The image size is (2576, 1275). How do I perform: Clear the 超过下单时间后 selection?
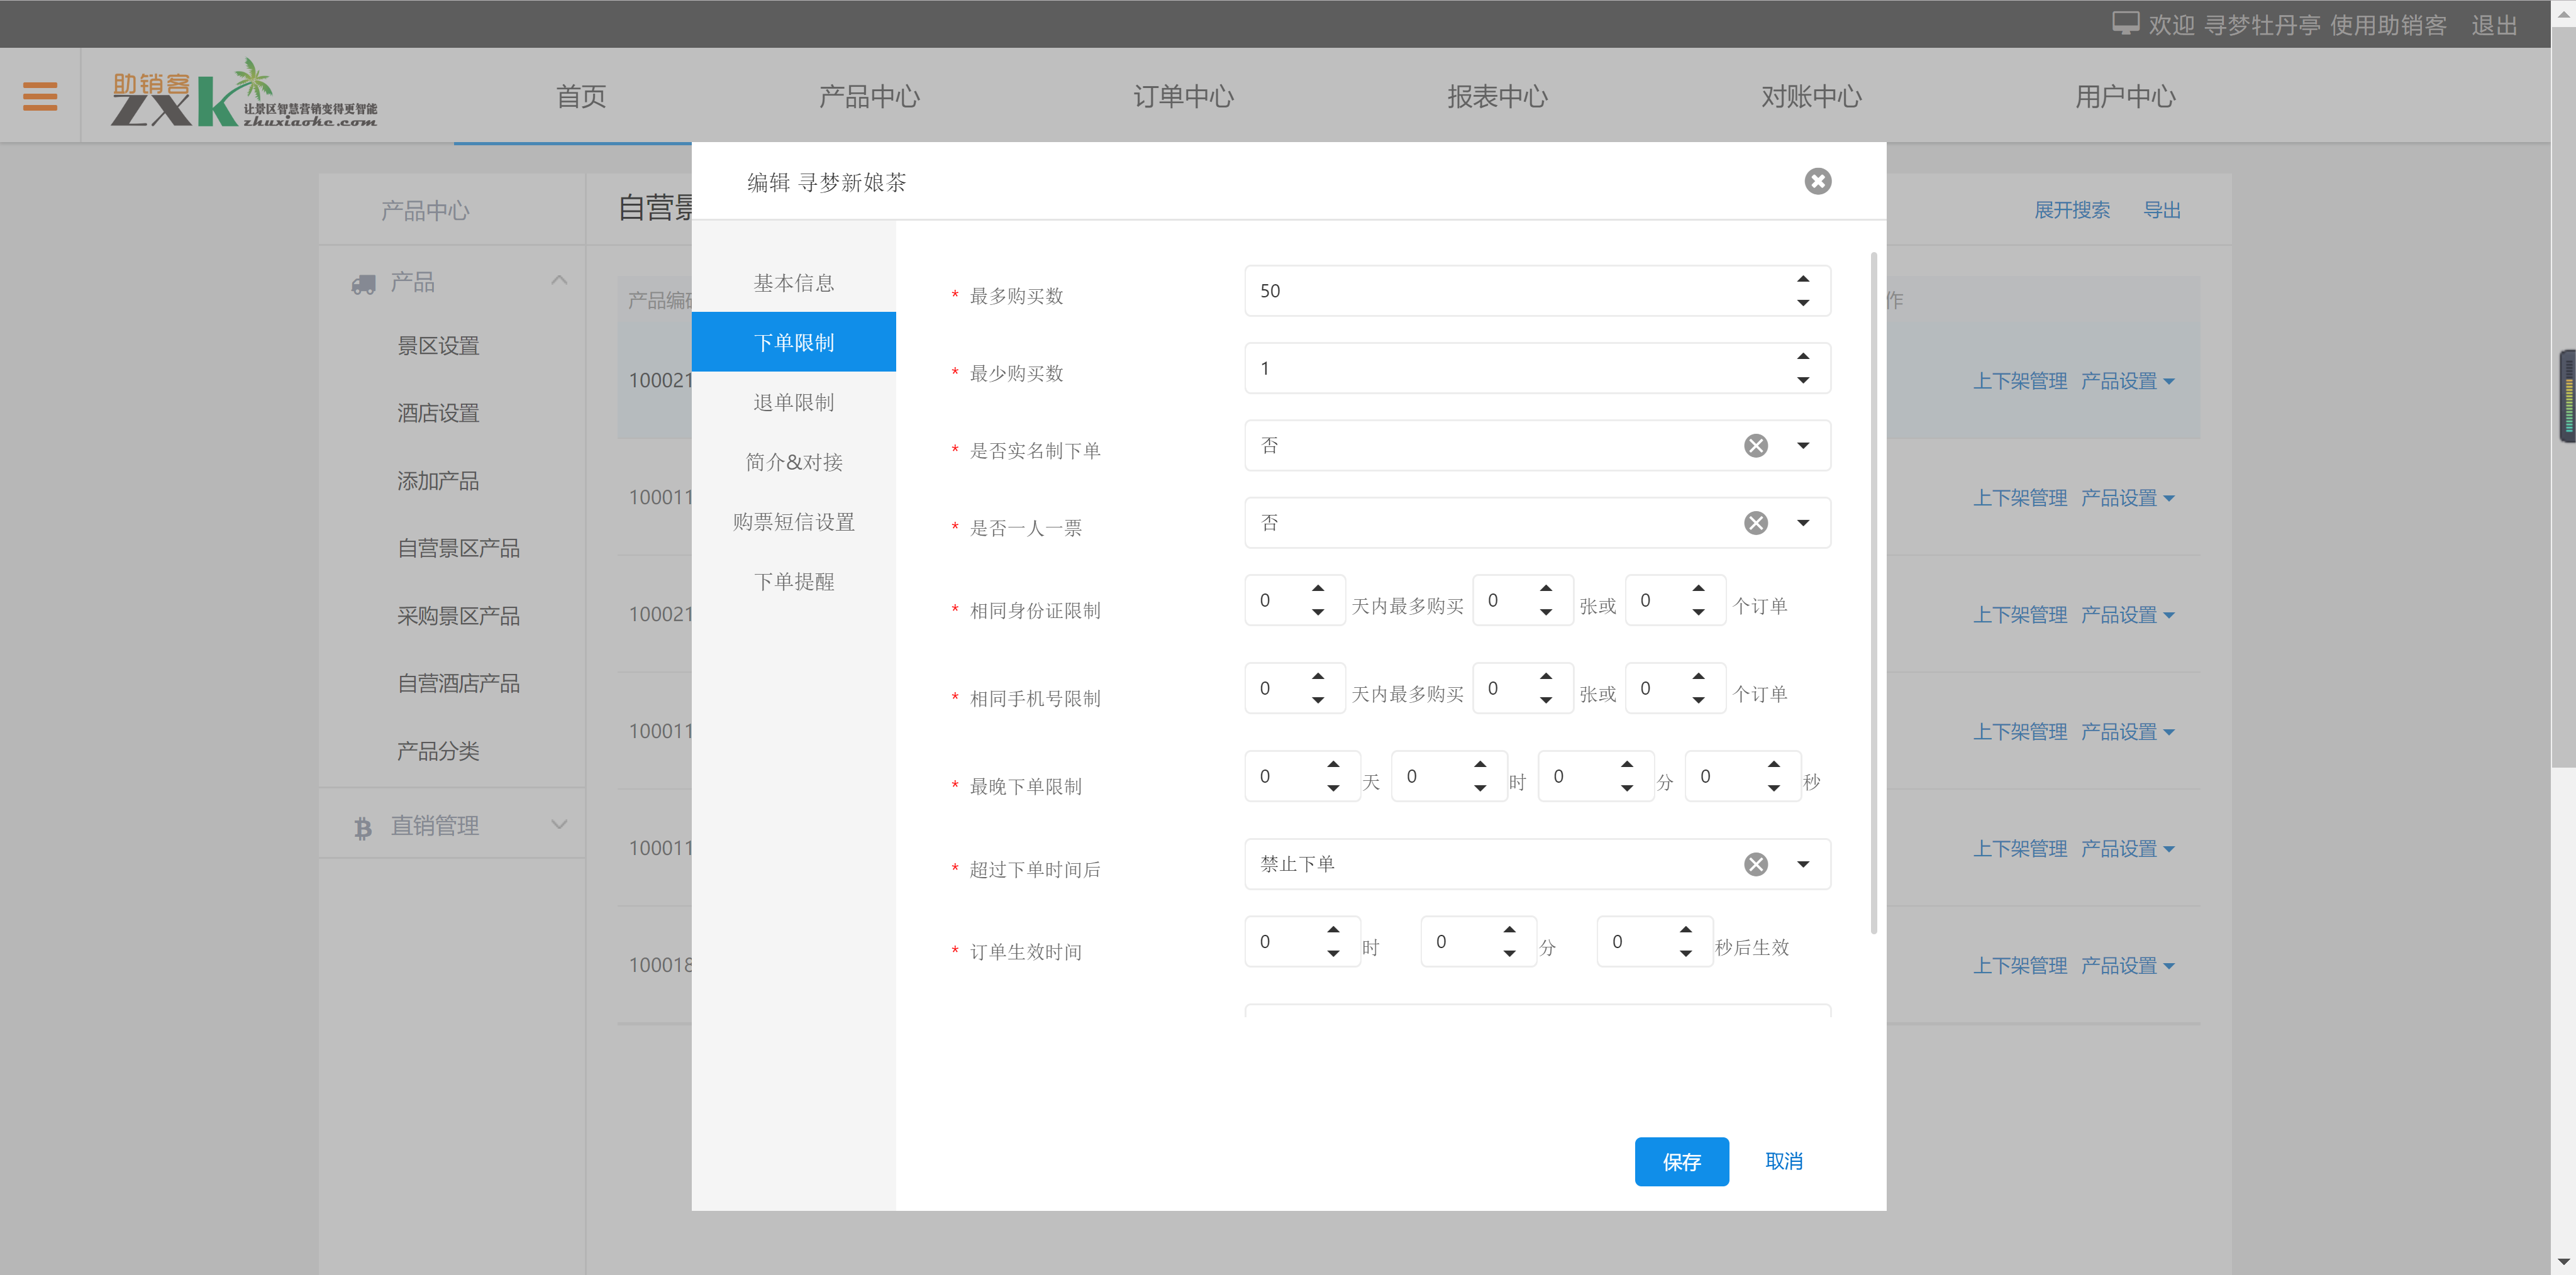[x=1755, y=864]
